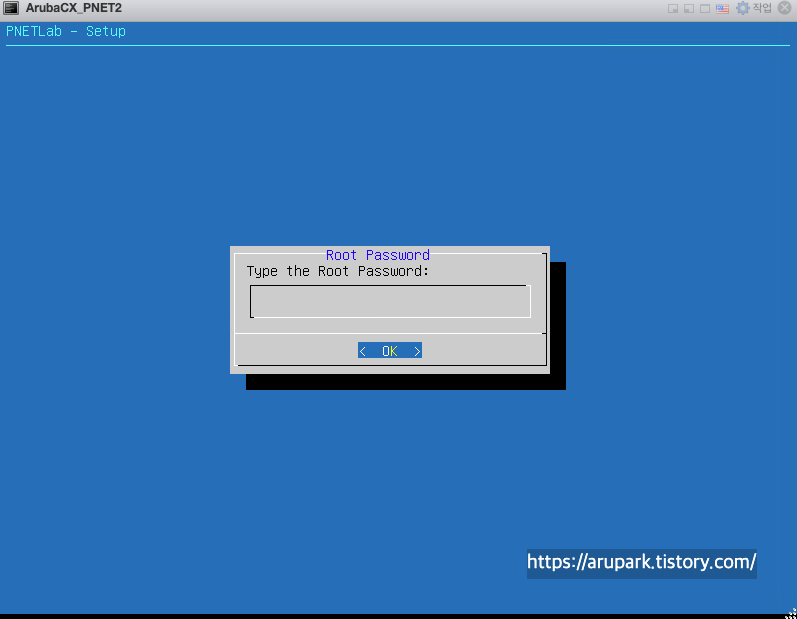Confirm with the OK button
The image size is (797, 619).
pos(390,351)
